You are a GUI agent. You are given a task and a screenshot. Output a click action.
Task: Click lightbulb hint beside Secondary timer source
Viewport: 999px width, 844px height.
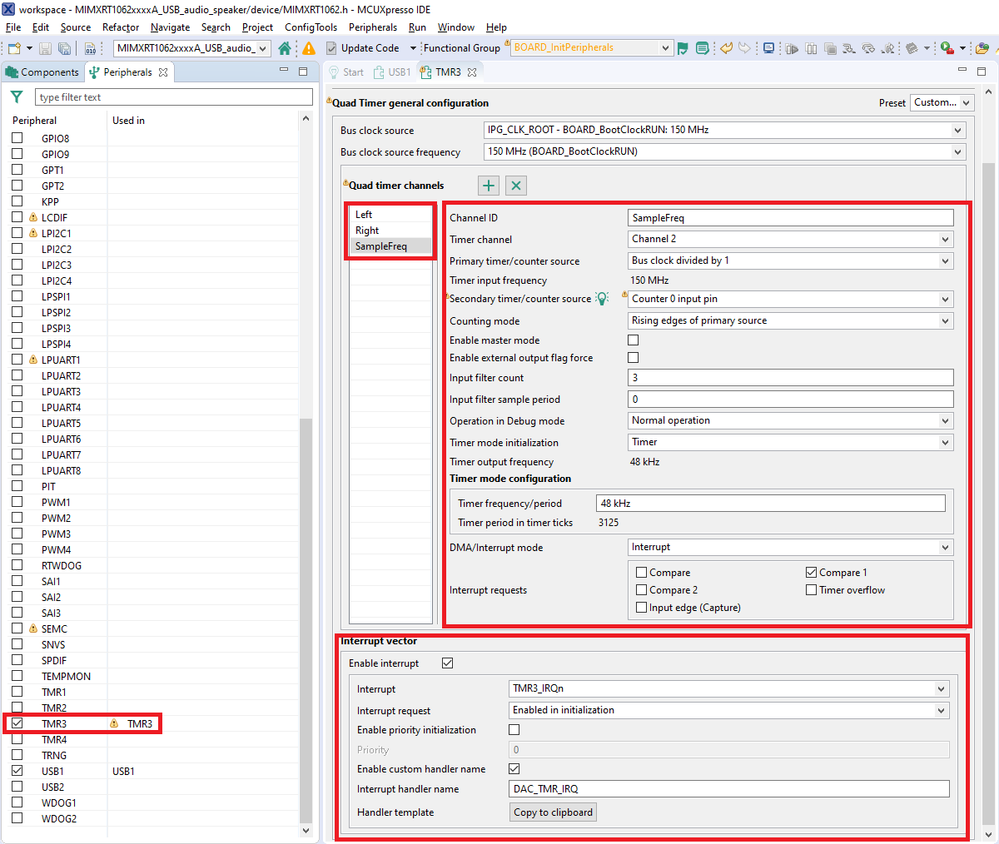click(602, 299)
